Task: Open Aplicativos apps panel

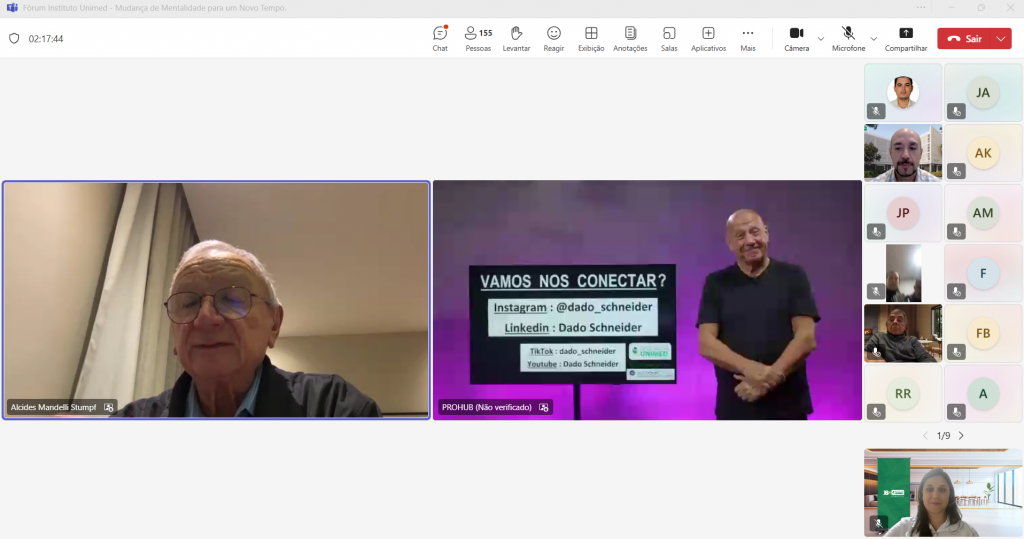Action: click(709, 39)
